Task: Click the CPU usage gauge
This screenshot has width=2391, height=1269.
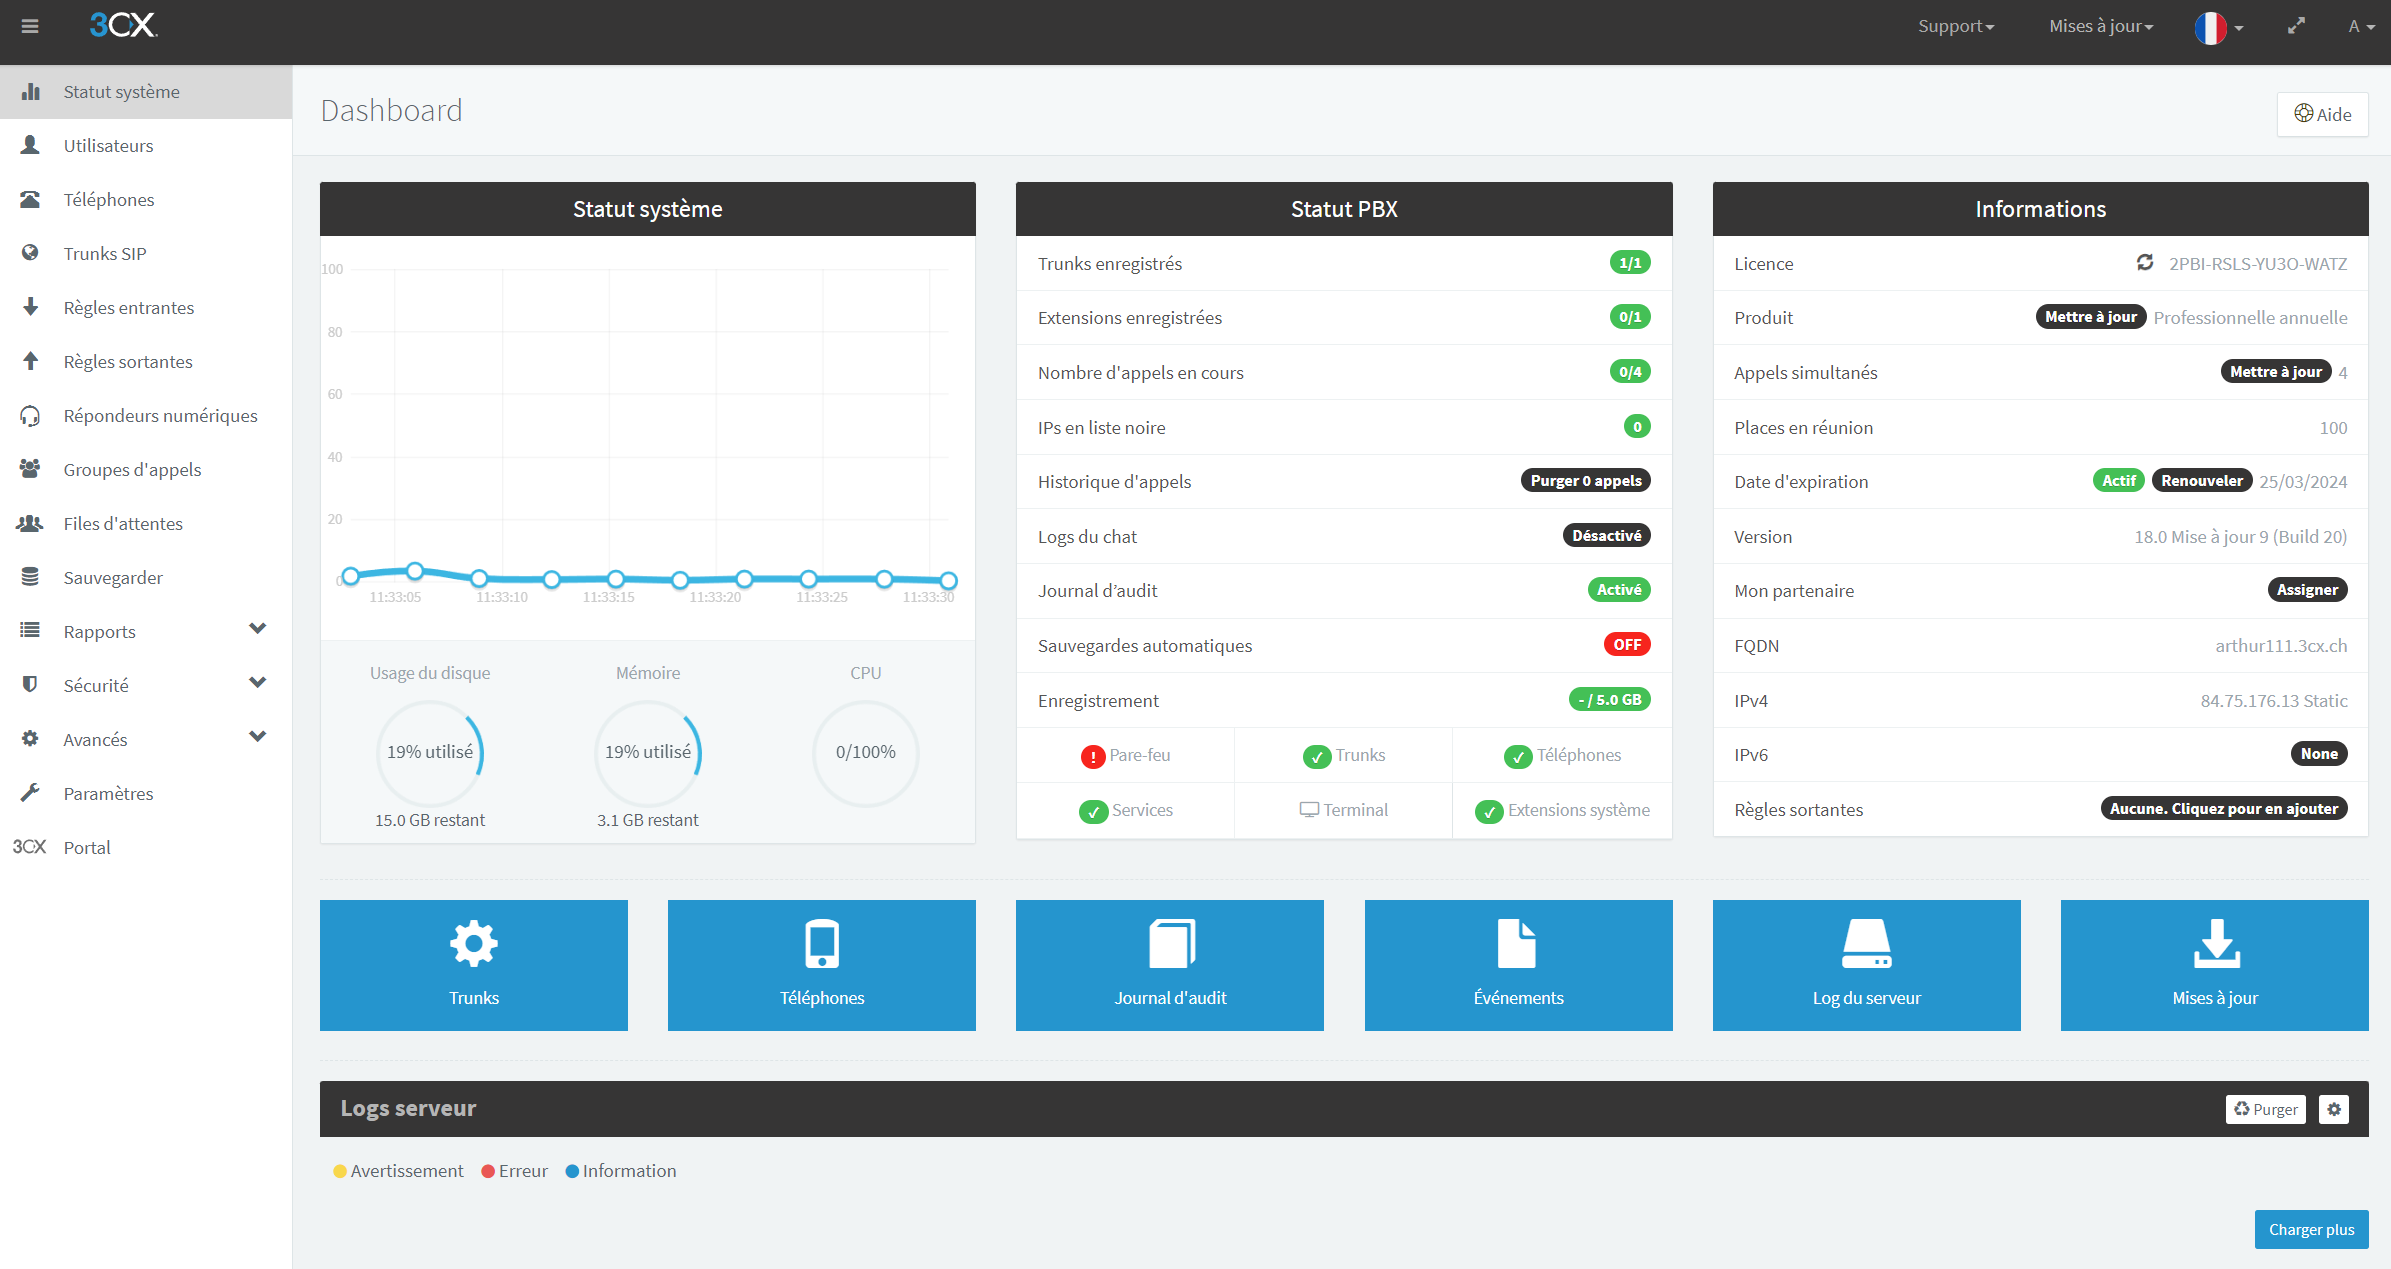Action: click(x=866, y=753)
